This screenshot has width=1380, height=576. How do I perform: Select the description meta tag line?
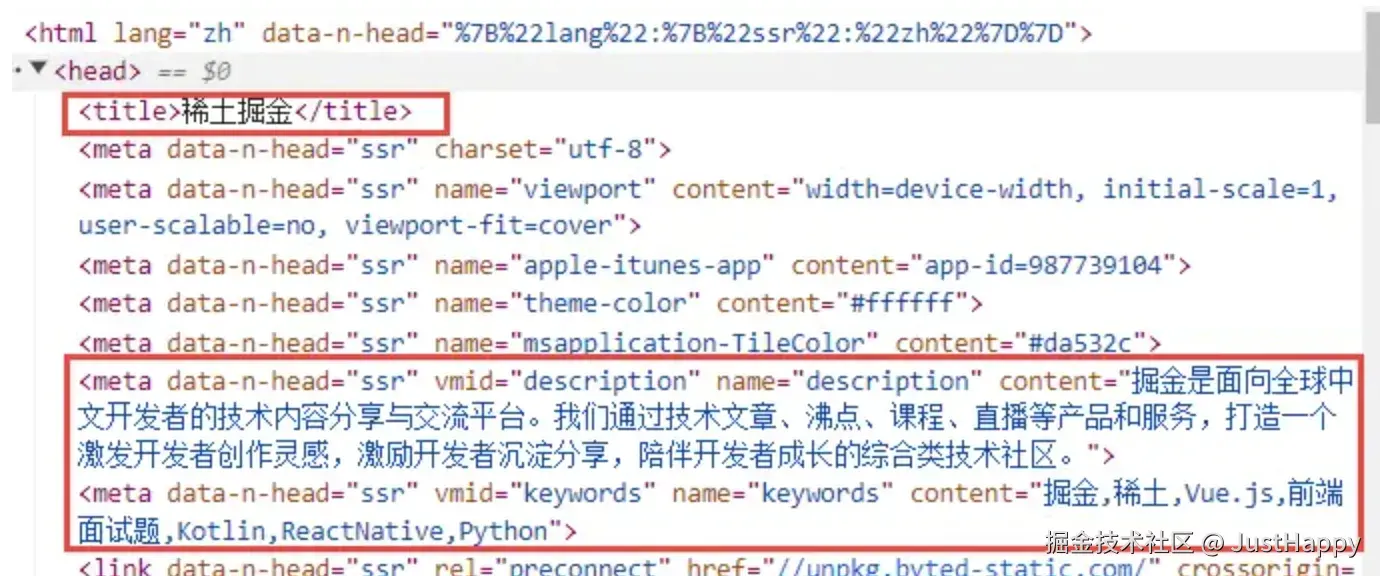(715, 418)
